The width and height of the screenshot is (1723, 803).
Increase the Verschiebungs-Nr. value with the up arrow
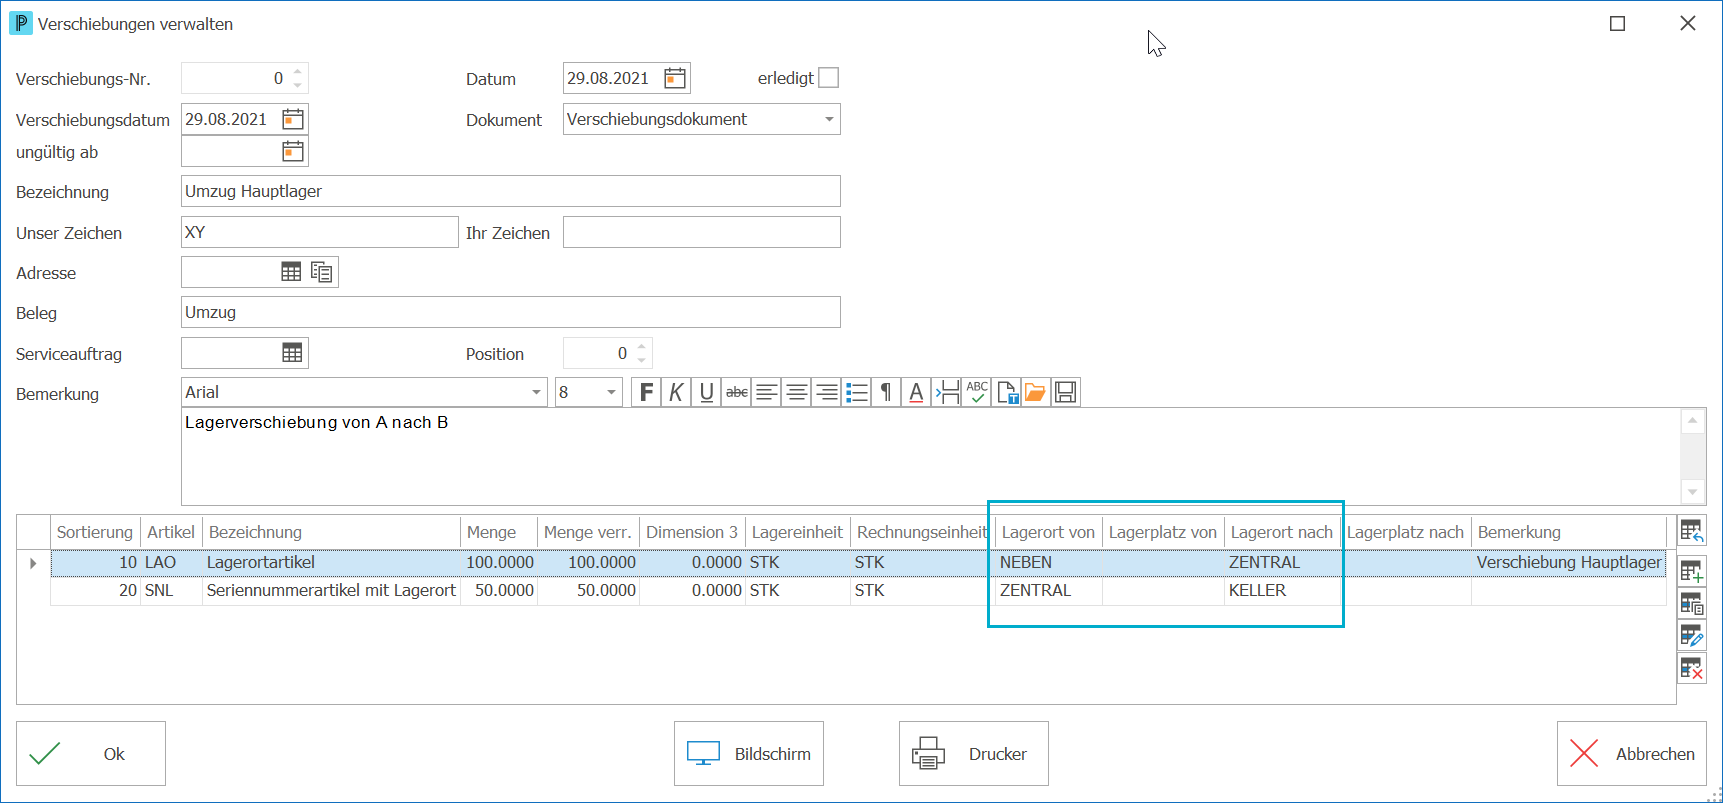tap(297, 71)
